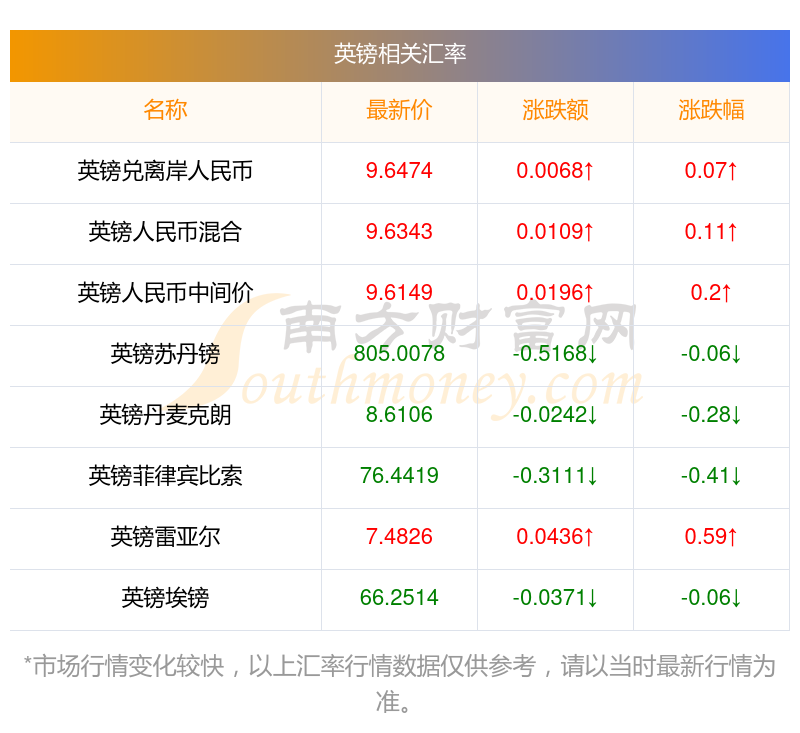Click the latest price 66.2514
The height and width of the screenshot is (733, 800).
399,598
